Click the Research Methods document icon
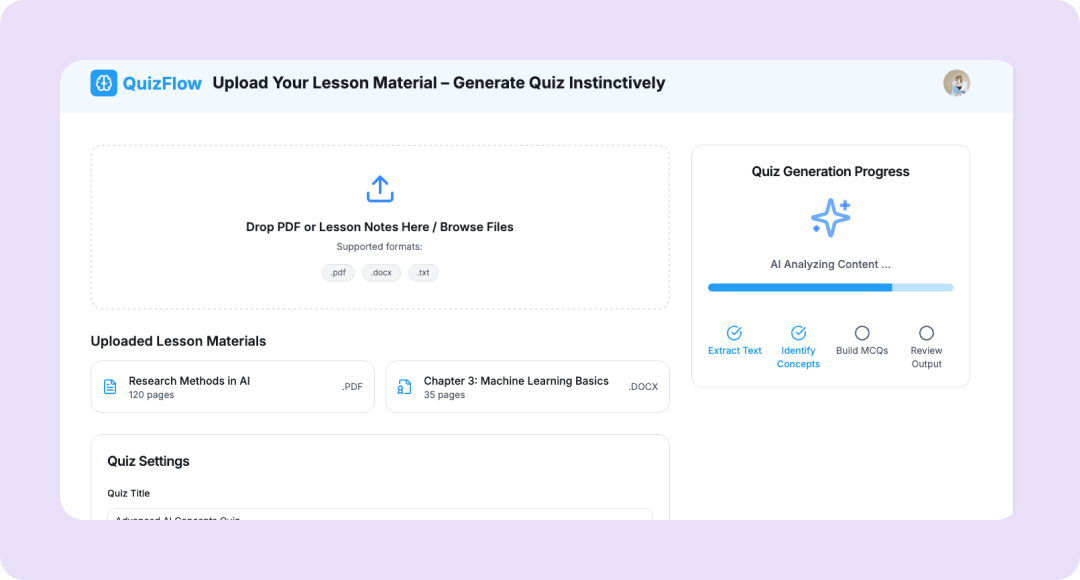Image resolution: width=1080 pixels, height=580 pixels. [110, 387]
